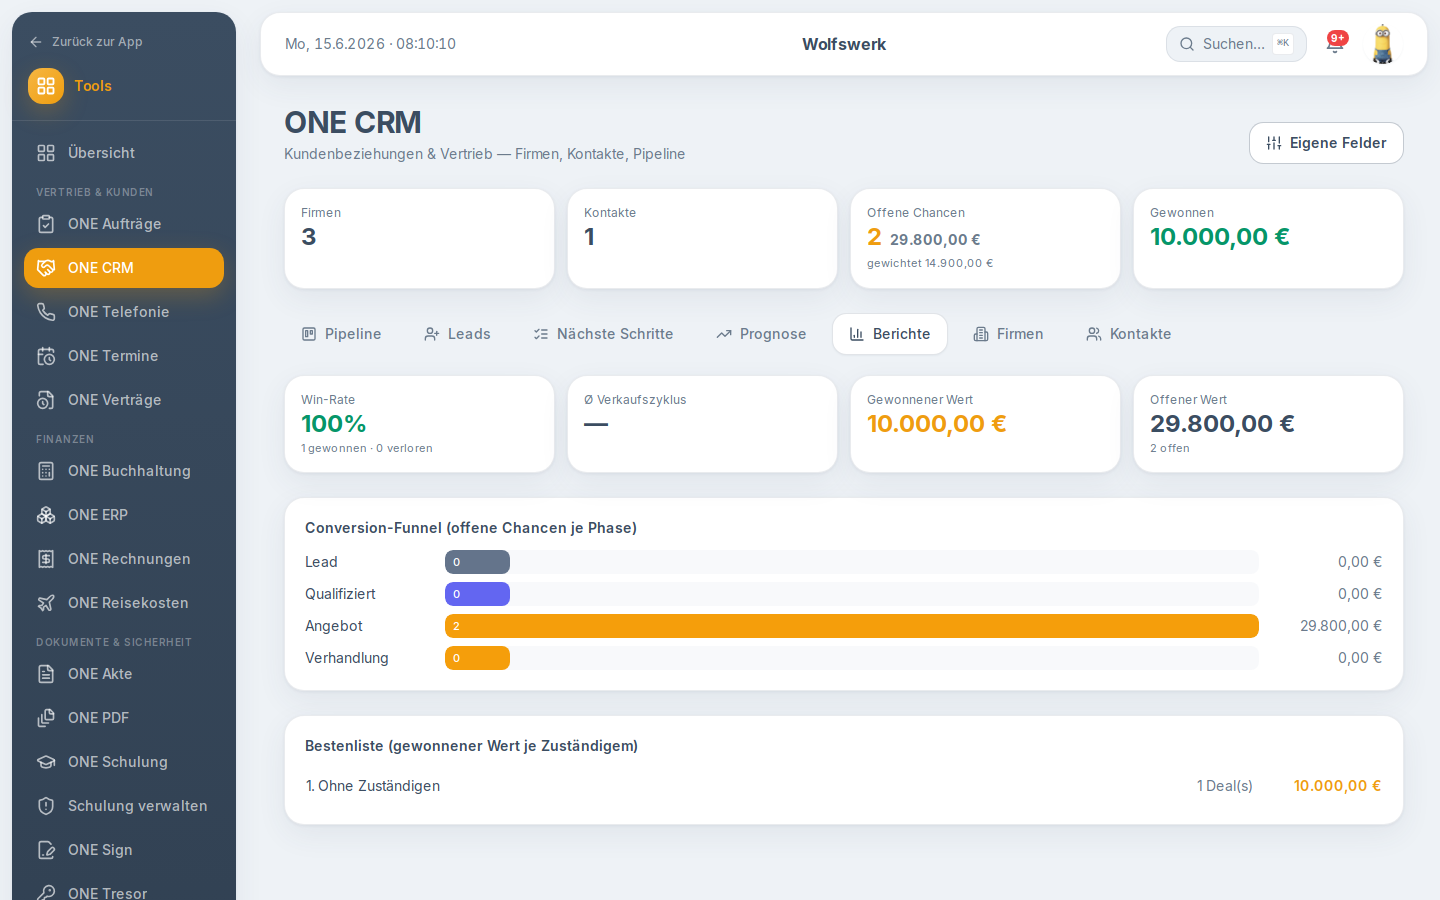Image resolution: width=1440 pixels, height=900 pixels.
Task: Click the 1. Ohne Zuständigen row
Action: coord(844,786)
